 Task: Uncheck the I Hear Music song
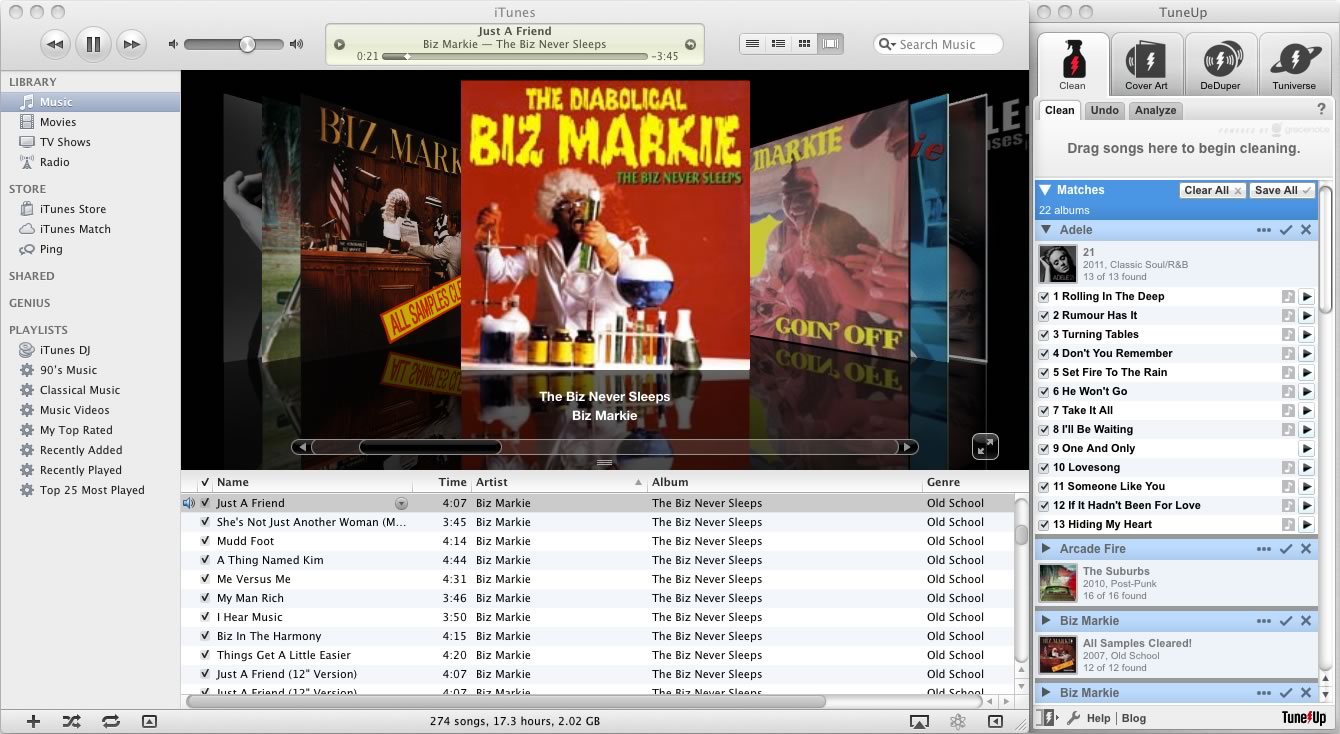(x=205, y=617)
